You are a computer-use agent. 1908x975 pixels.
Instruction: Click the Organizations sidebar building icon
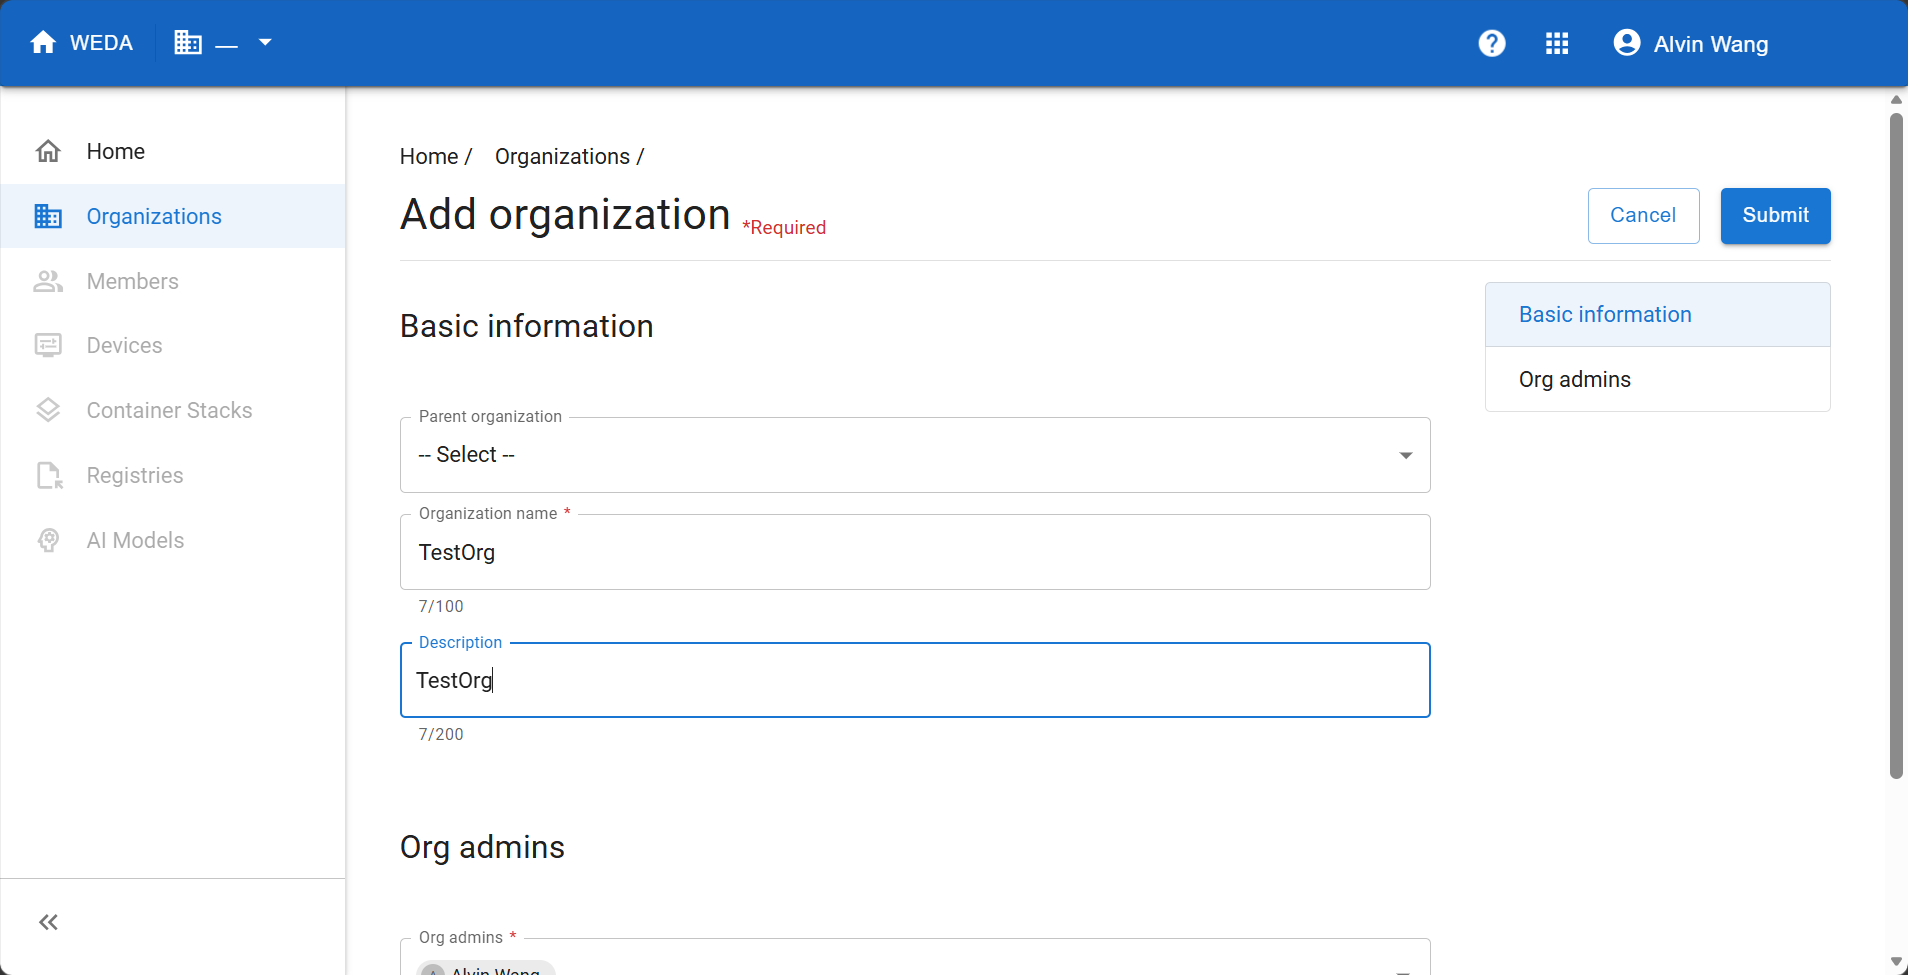tap(48, 216)
